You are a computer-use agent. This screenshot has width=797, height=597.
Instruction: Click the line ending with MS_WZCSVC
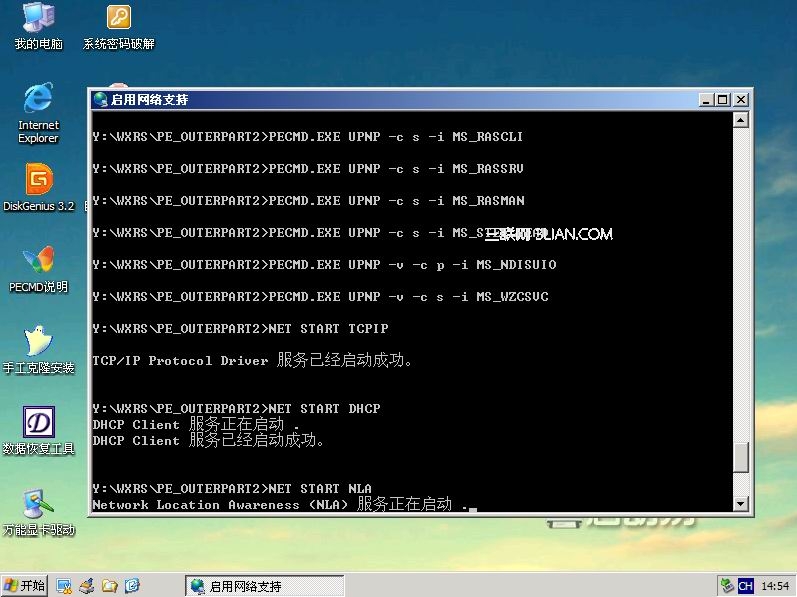(x=320, y=297)
